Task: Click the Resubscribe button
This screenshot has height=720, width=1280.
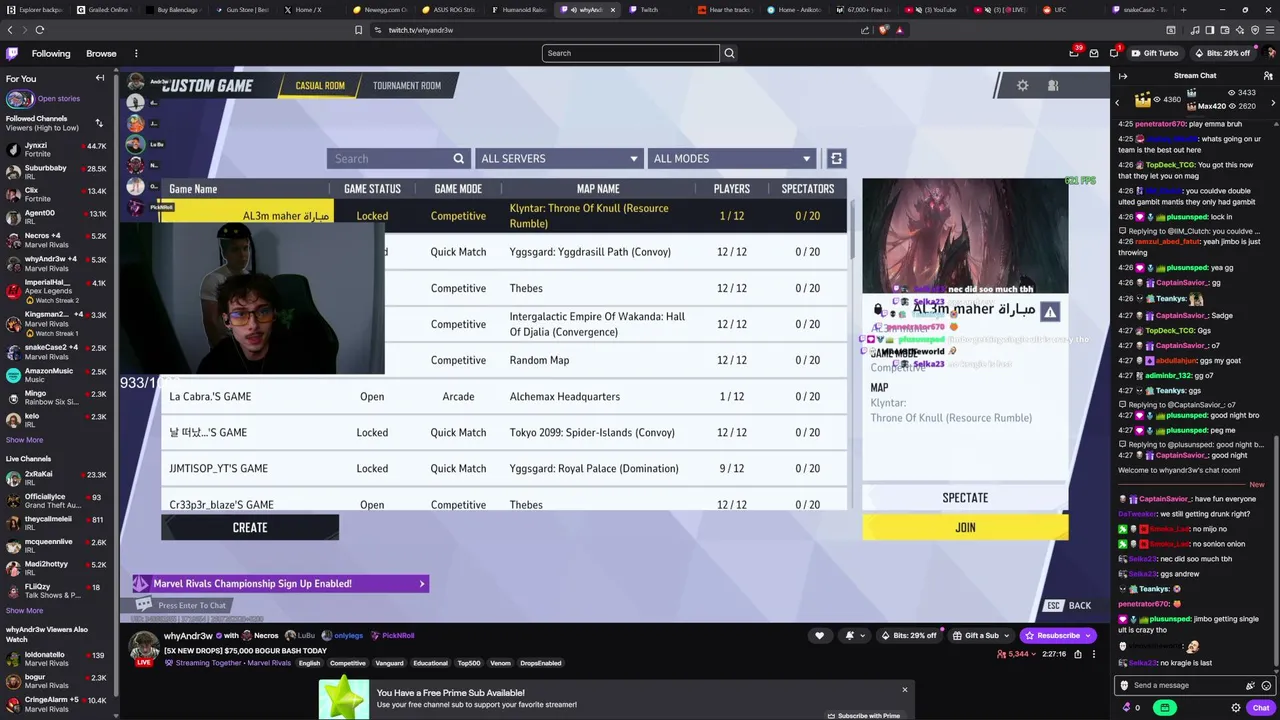Action: tap(1058, 635)
